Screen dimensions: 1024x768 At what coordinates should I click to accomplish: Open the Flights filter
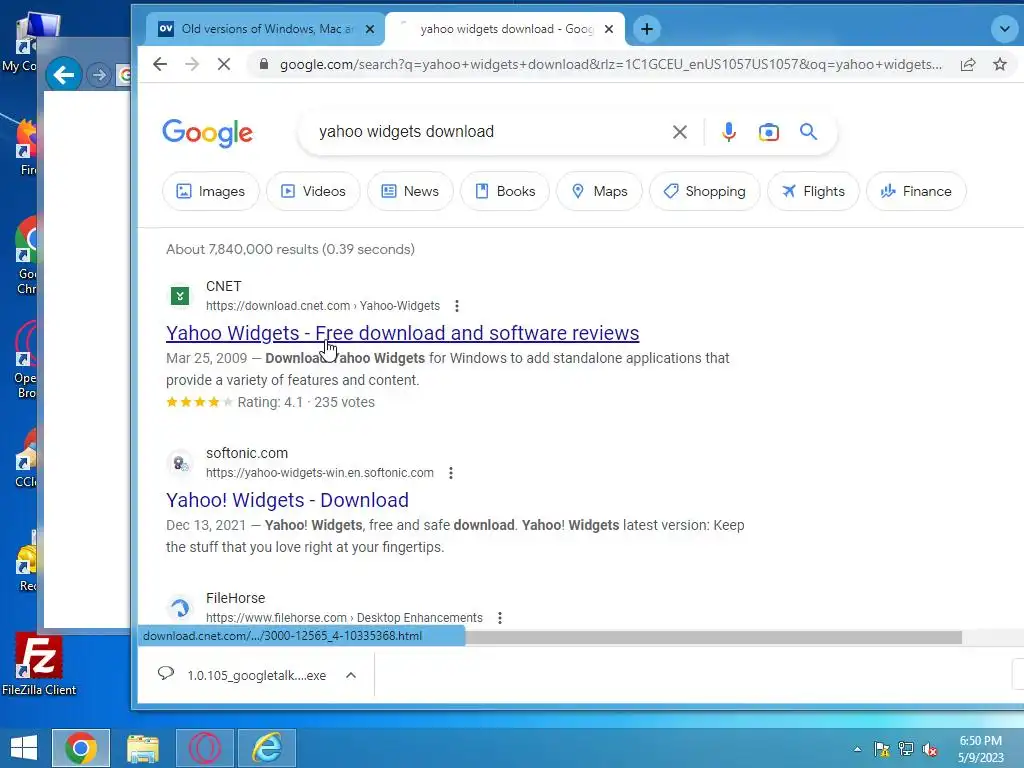[813, 191]
